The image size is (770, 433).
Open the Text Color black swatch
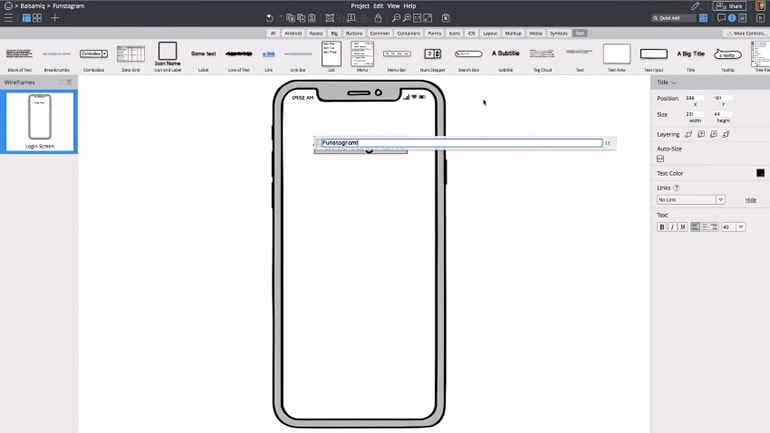click(x=760, y=173)
